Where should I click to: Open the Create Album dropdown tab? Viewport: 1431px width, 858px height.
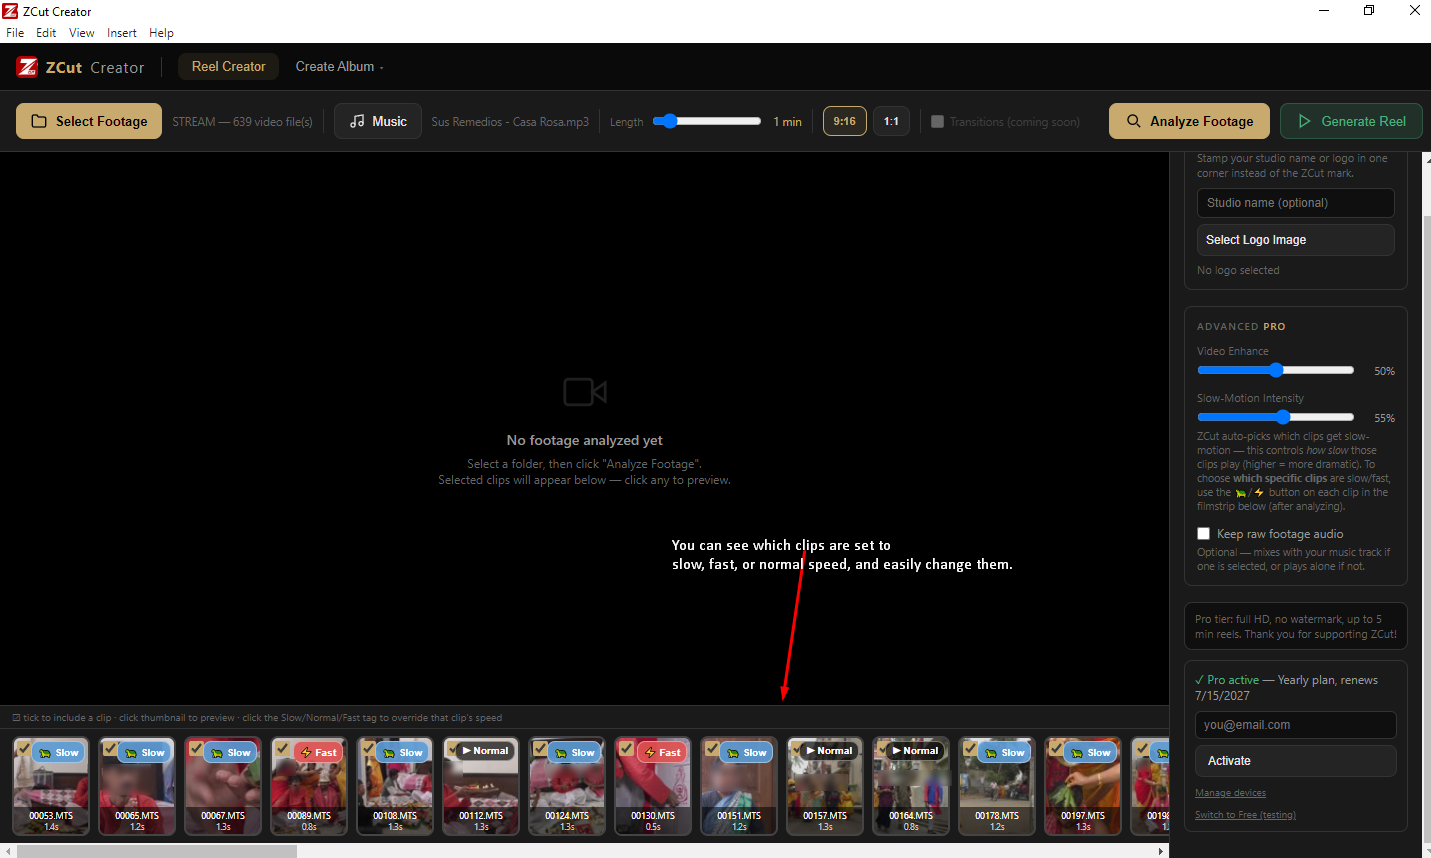339,67
